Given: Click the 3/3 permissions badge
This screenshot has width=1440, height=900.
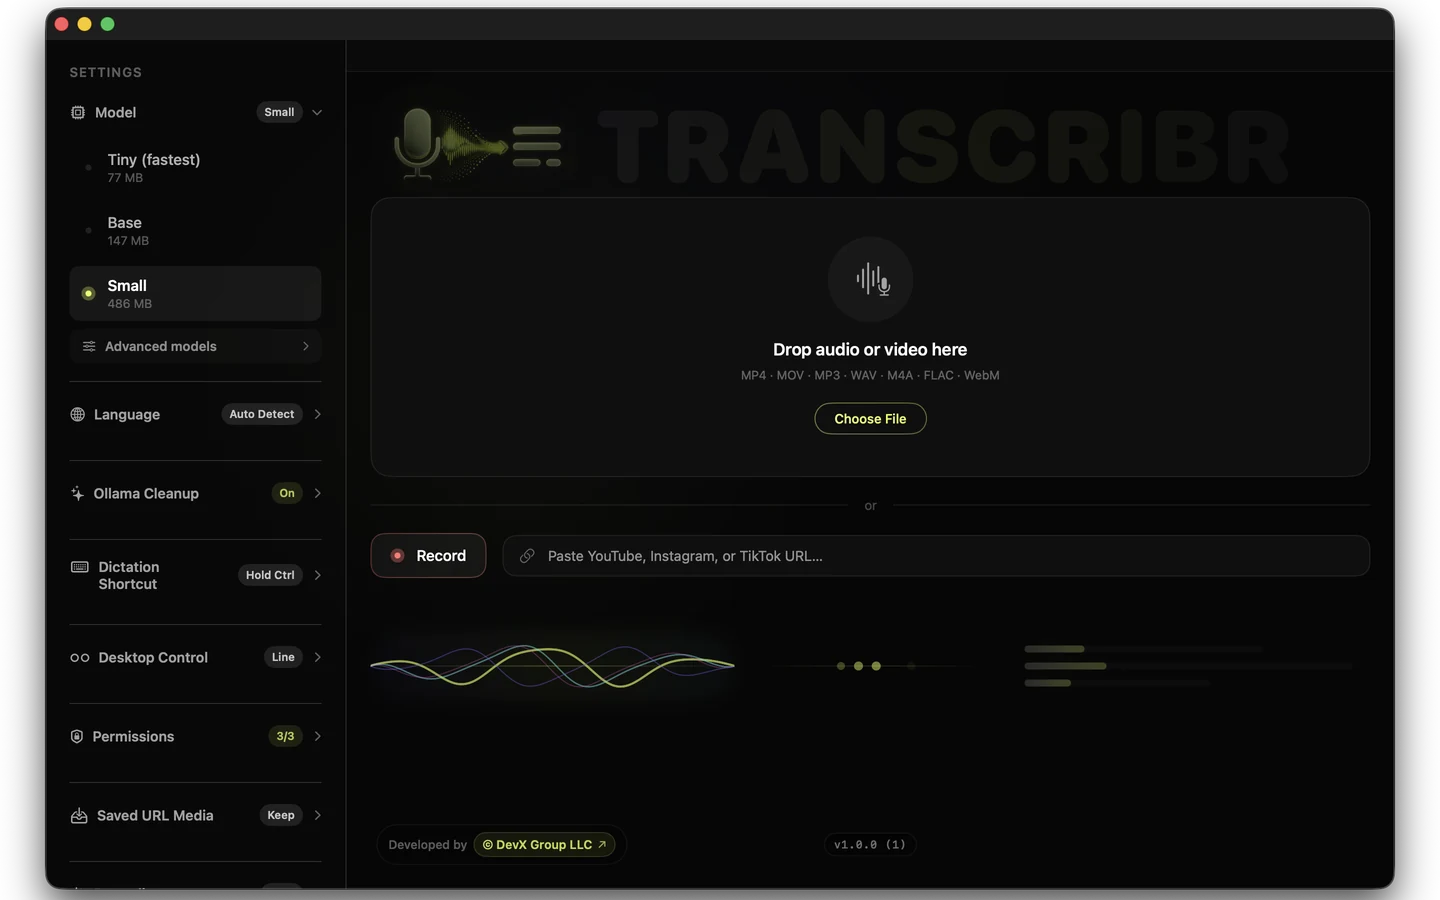Looking at the screenshot, I should coord(285,736).
